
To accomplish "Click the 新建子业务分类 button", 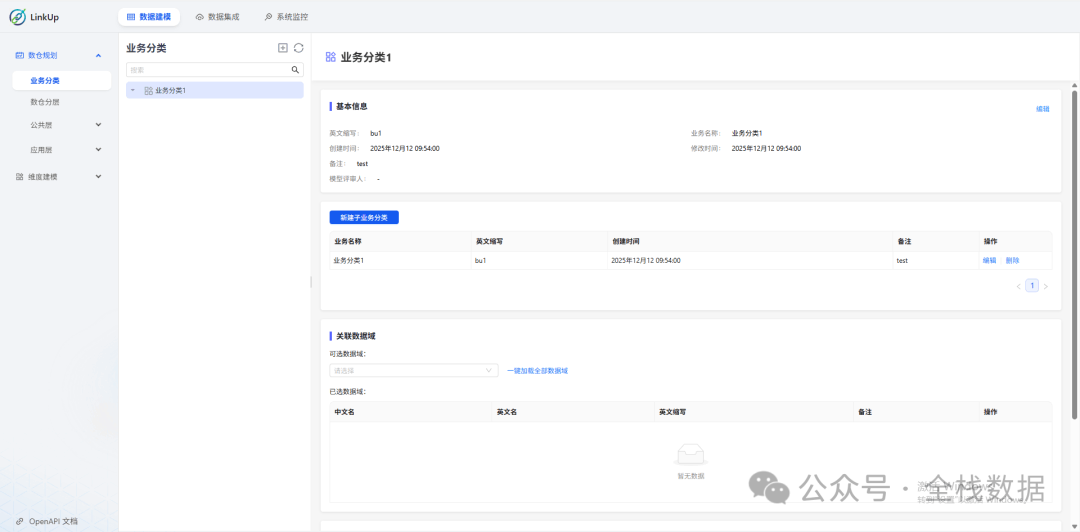I will 364,217.
